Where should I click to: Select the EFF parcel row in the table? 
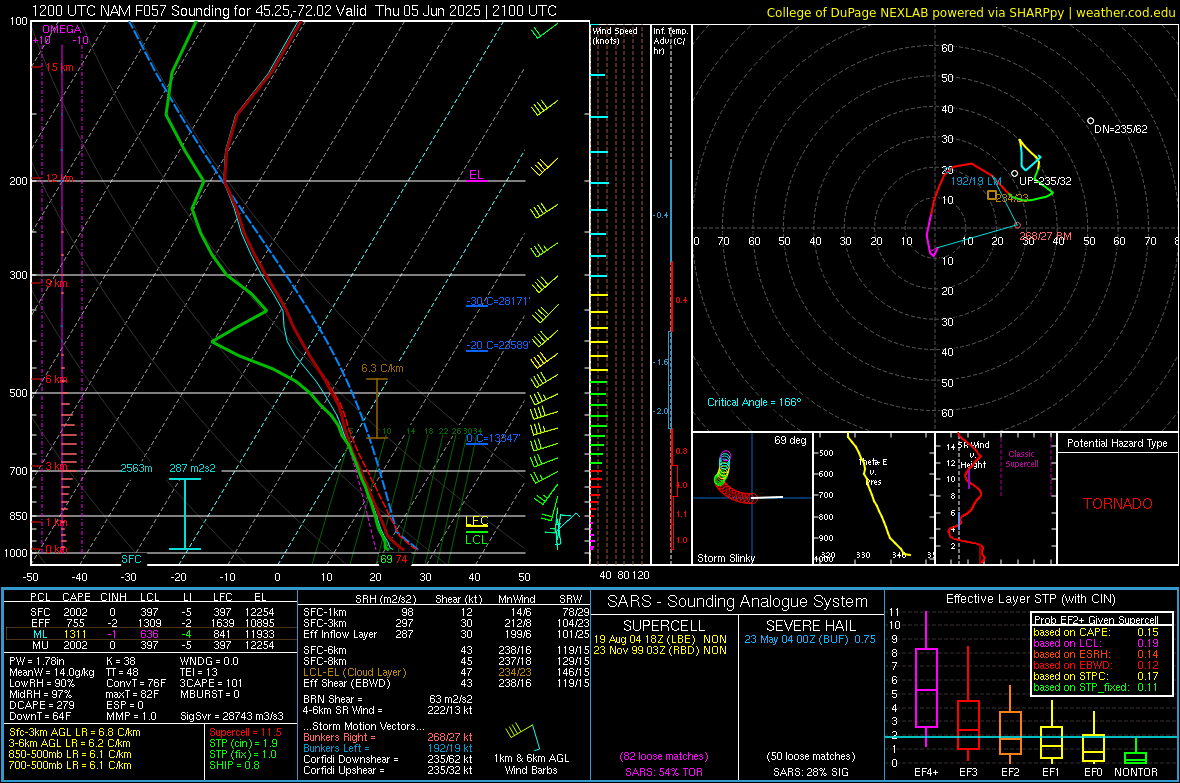pos(151,623)
